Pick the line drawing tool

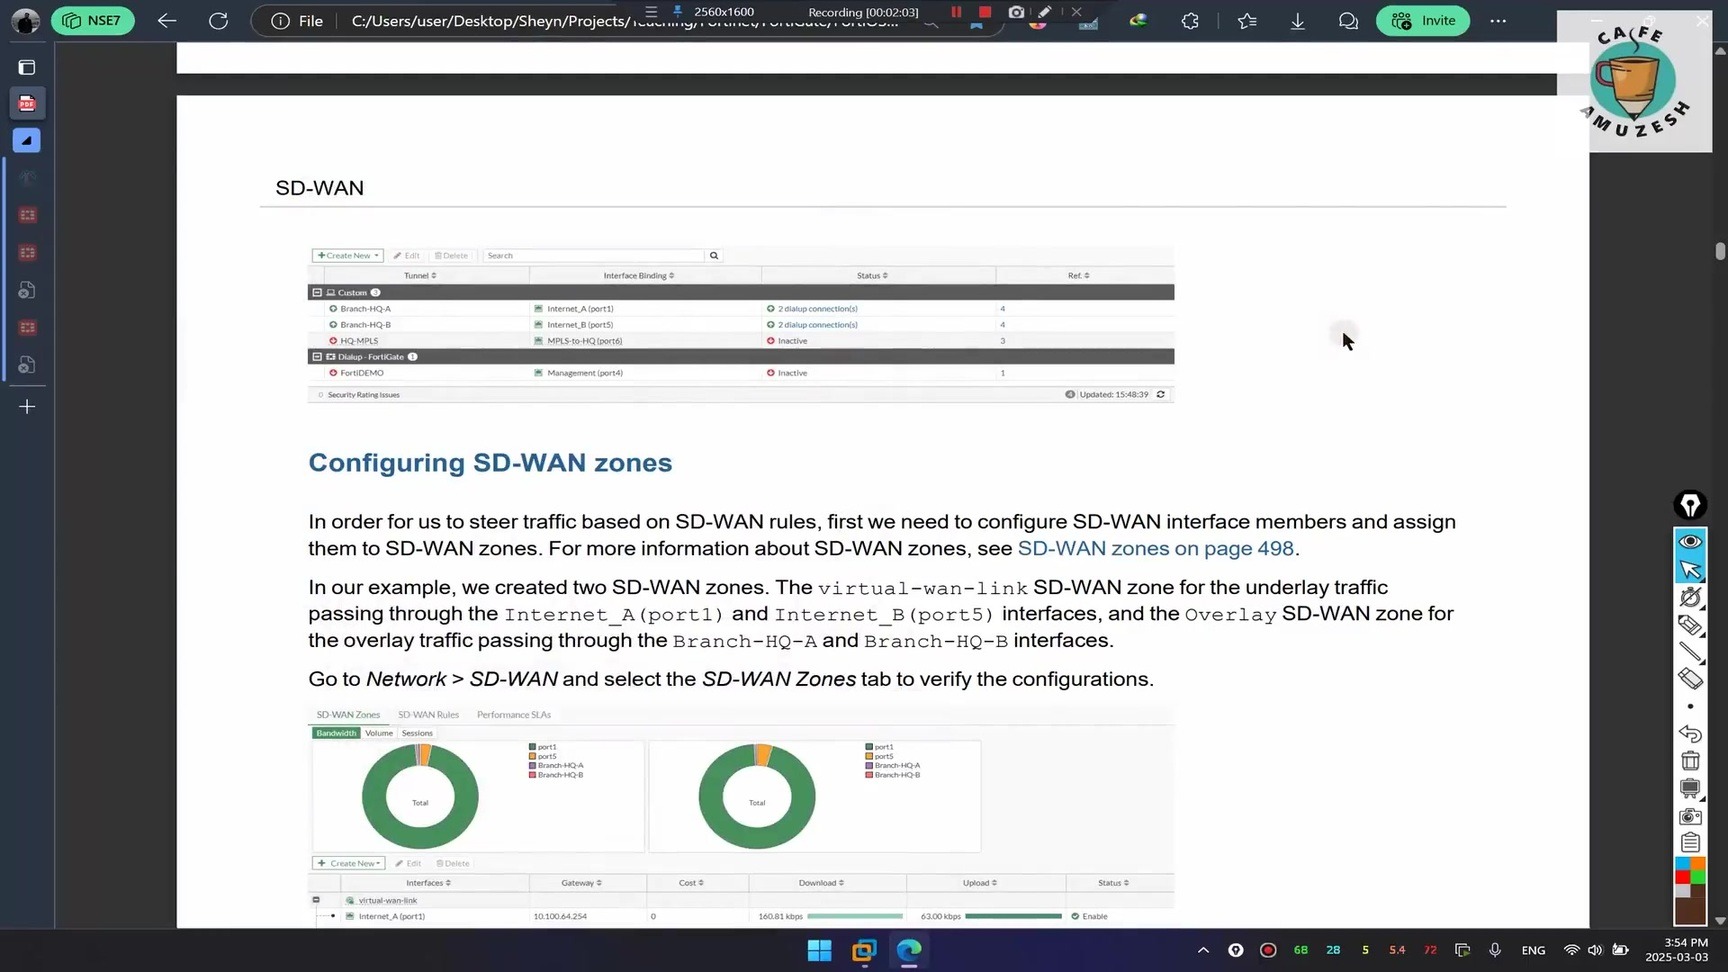[1690, 652]
